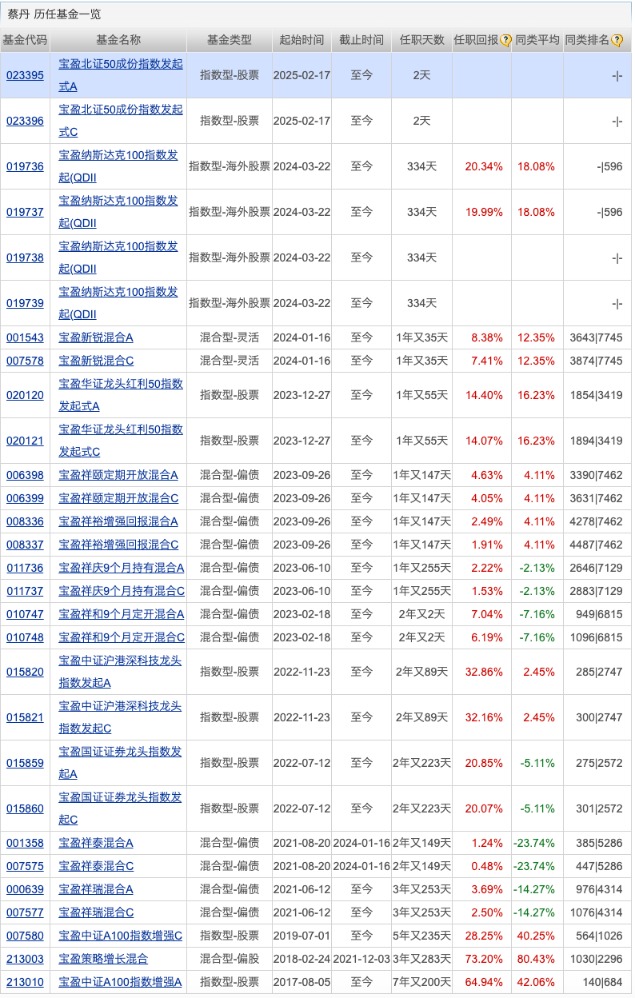Open fund code link 213003
Image resolution: width=635 pixels, height=998 pixels.
click(x=25, y=959)
